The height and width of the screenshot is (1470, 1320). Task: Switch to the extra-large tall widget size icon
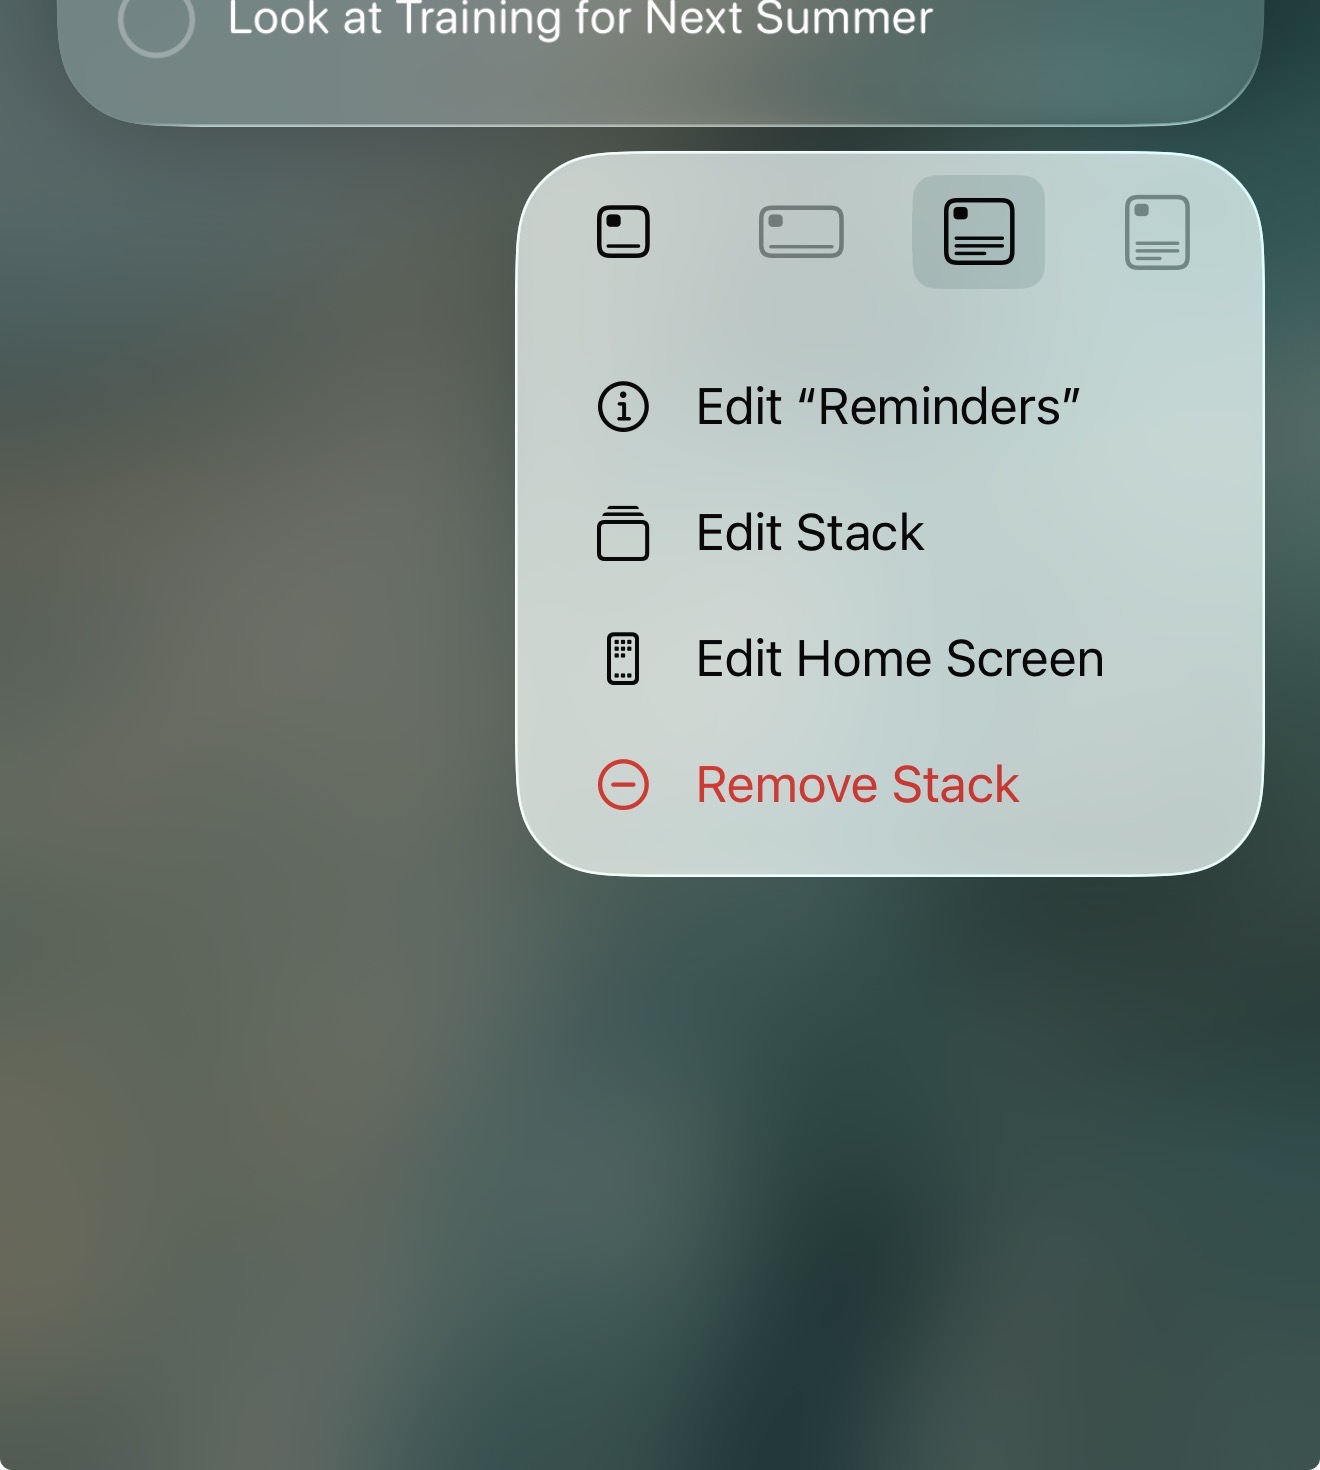[x=1157, y=232]
